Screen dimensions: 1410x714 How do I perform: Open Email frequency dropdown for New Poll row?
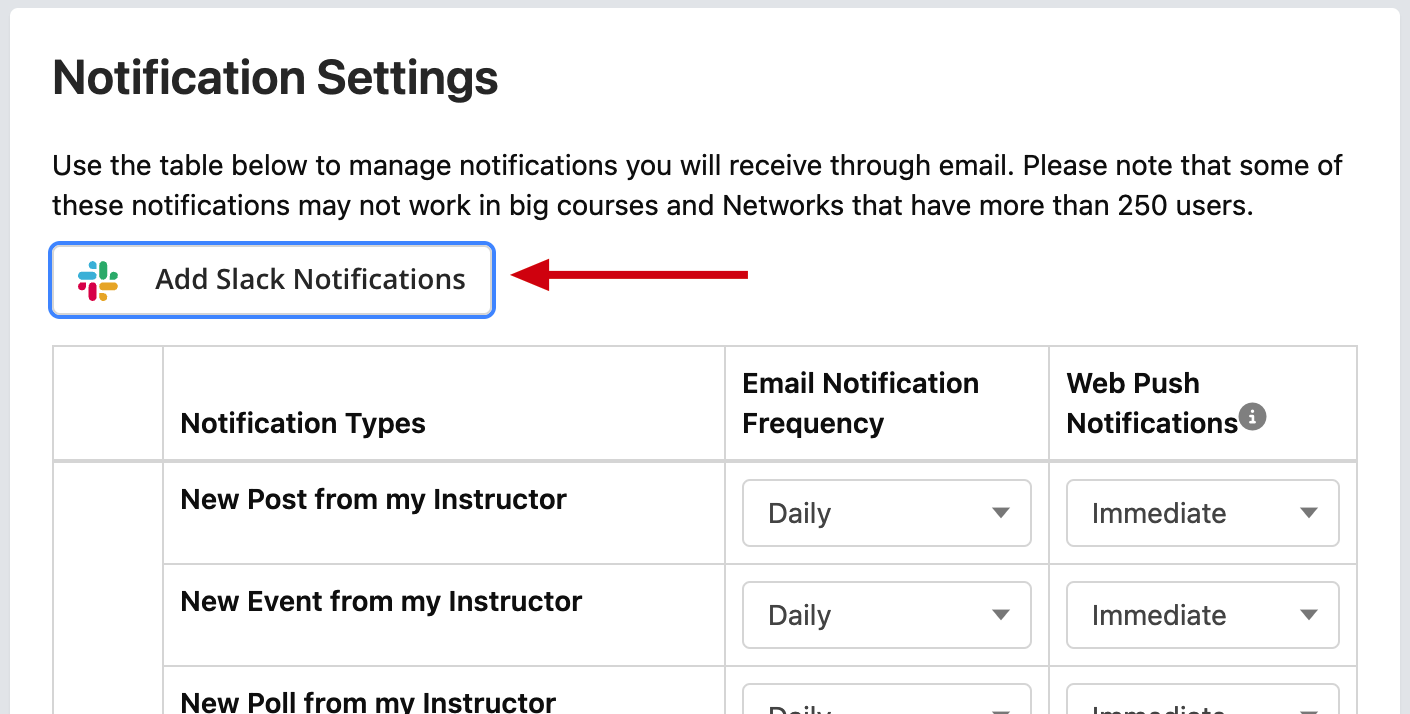pos(886,699)
